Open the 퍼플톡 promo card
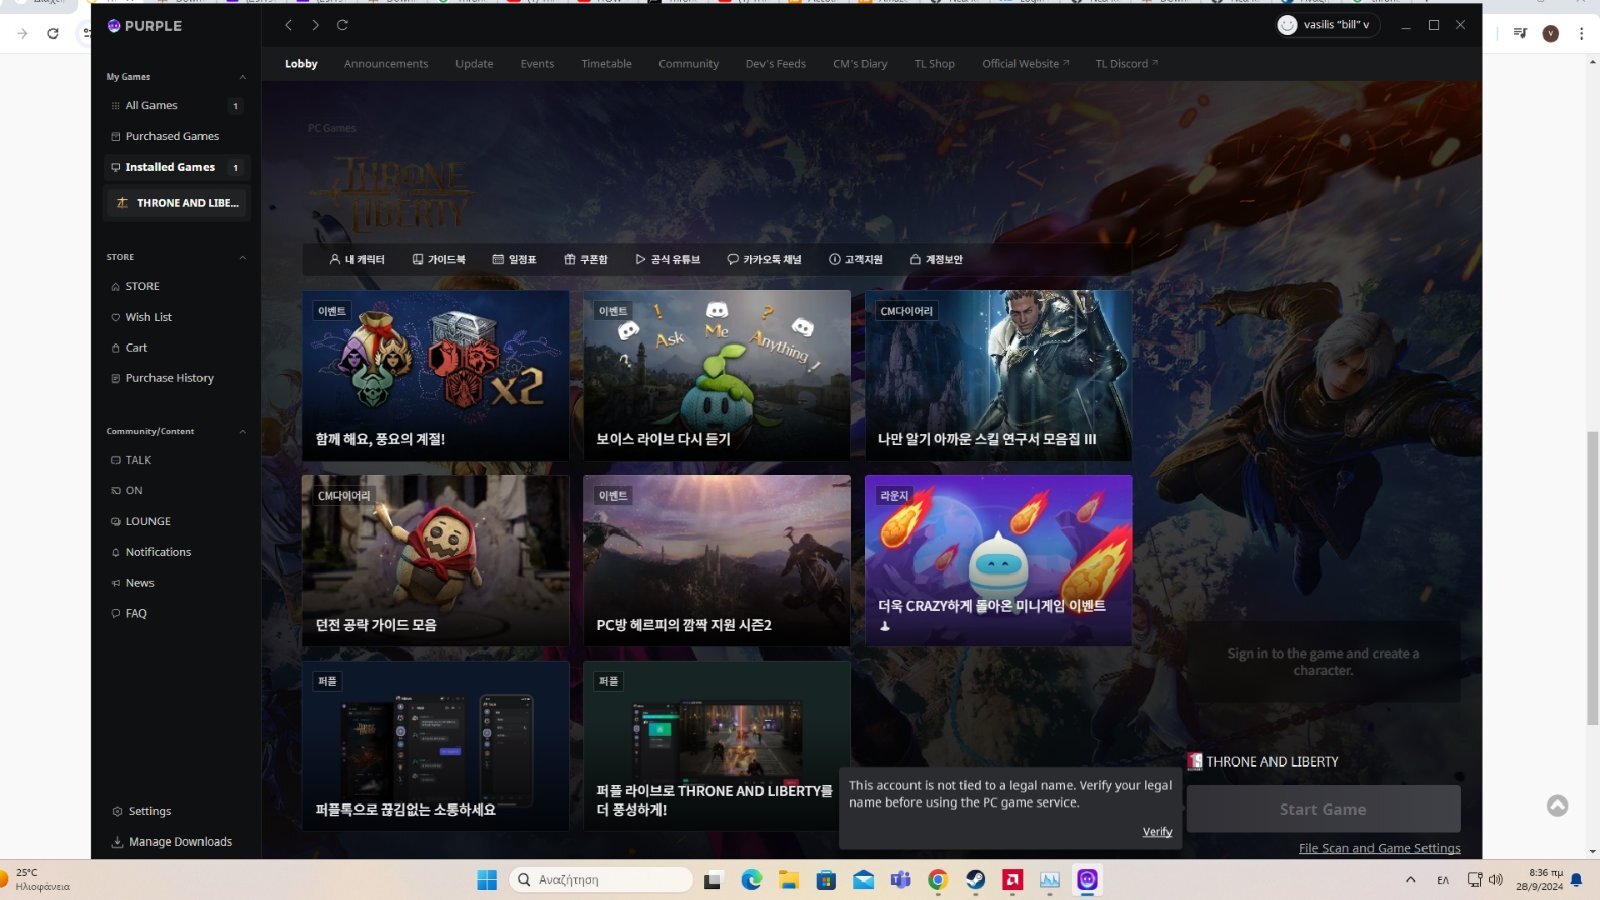The width and height of the screenshot is (1600, 900). click(435, 746)
